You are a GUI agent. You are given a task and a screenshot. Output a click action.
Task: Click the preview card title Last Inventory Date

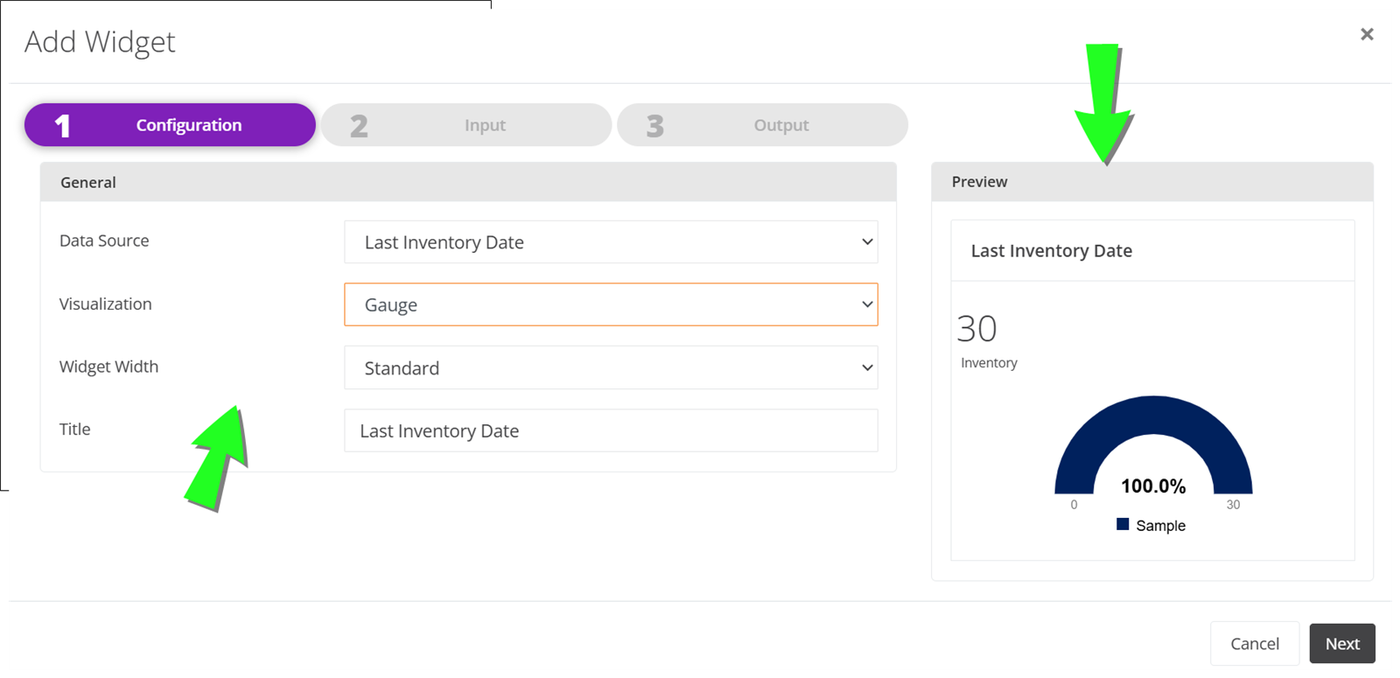point(1051,251)
